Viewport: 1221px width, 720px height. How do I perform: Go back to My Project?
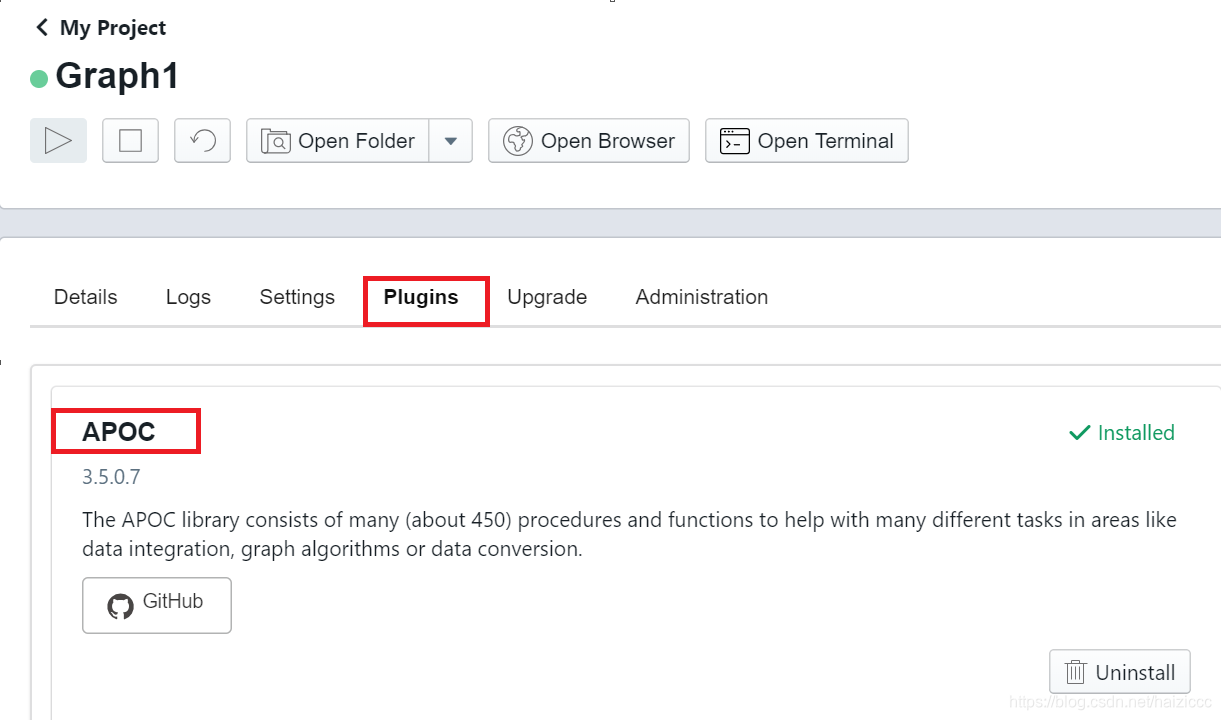tap(100, 28)
